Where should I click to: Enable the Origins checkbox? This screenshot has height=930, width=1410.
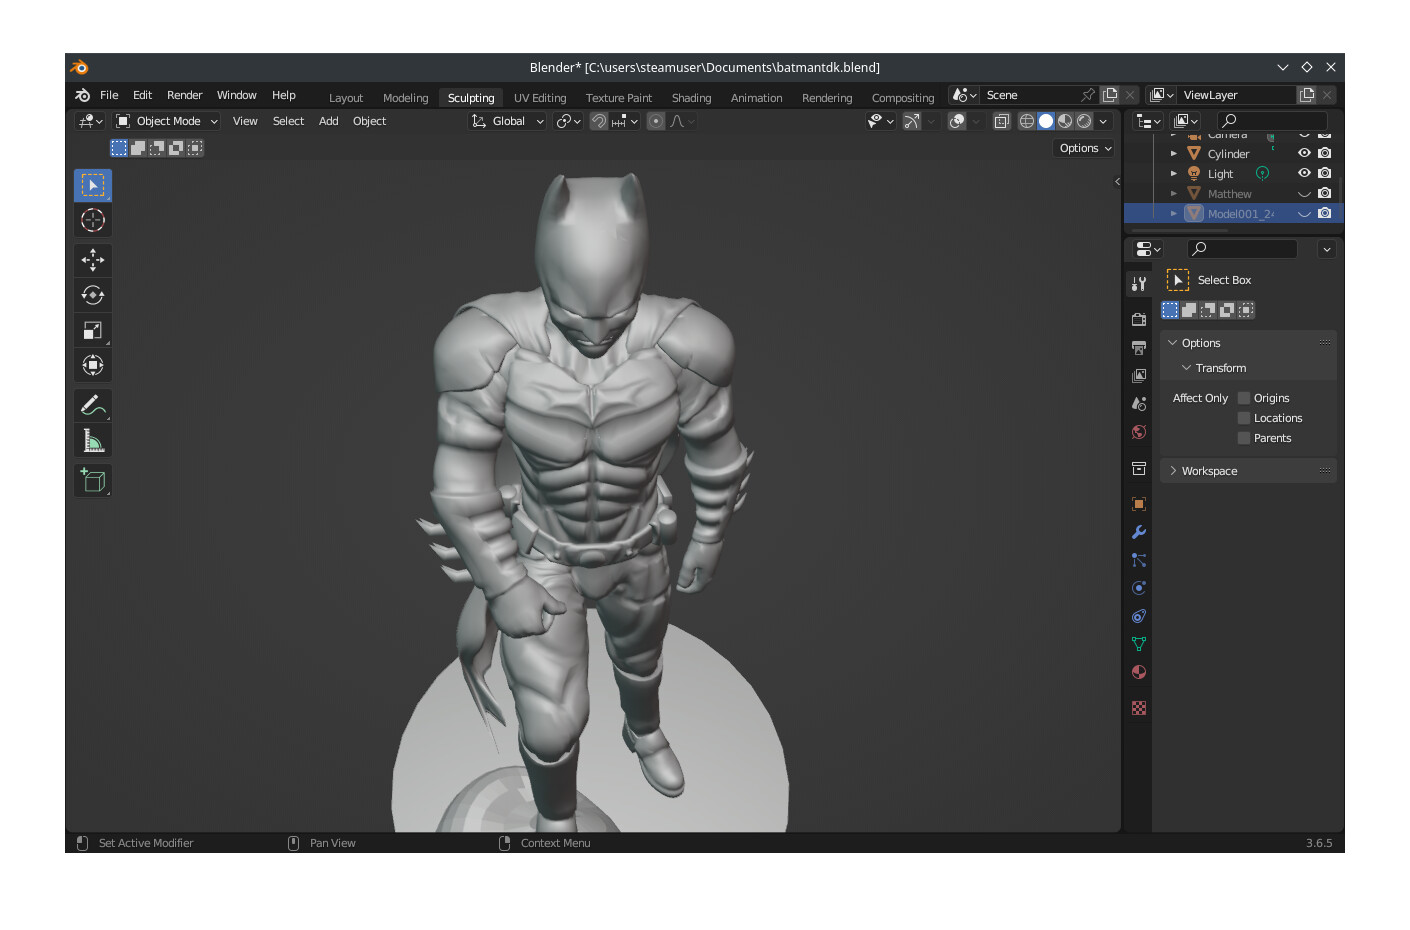(x=1244, y=398)
